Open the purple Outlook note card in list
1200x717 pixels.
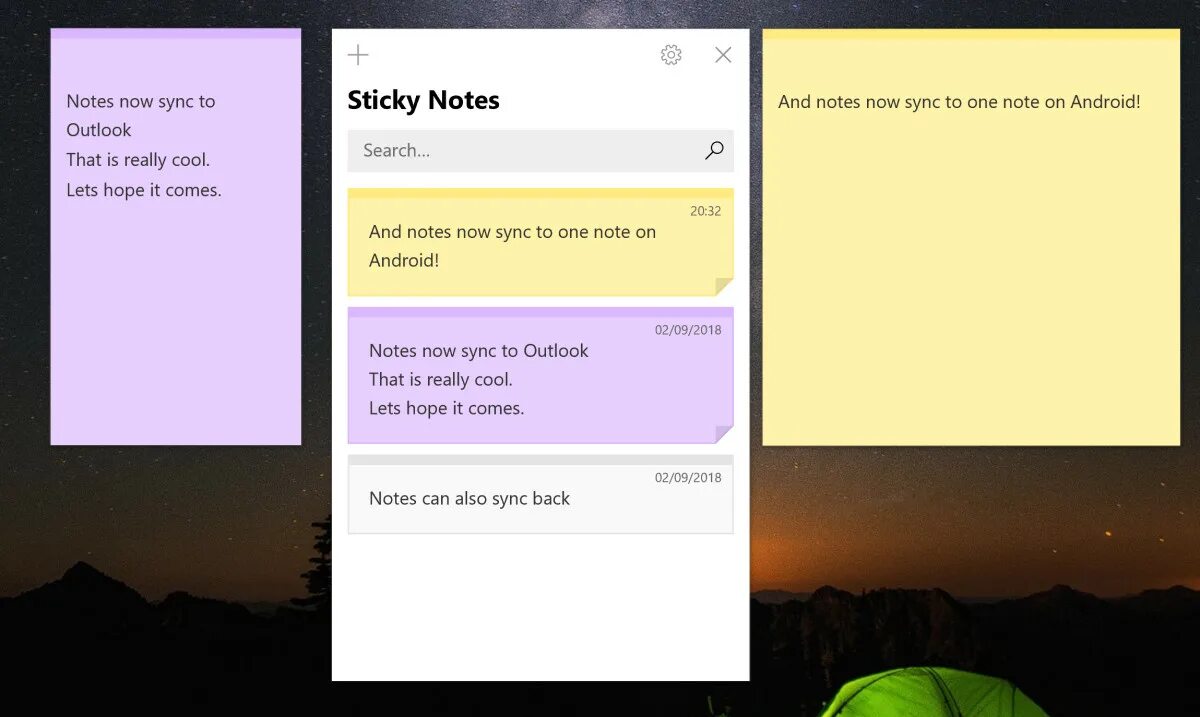(541, 375)
